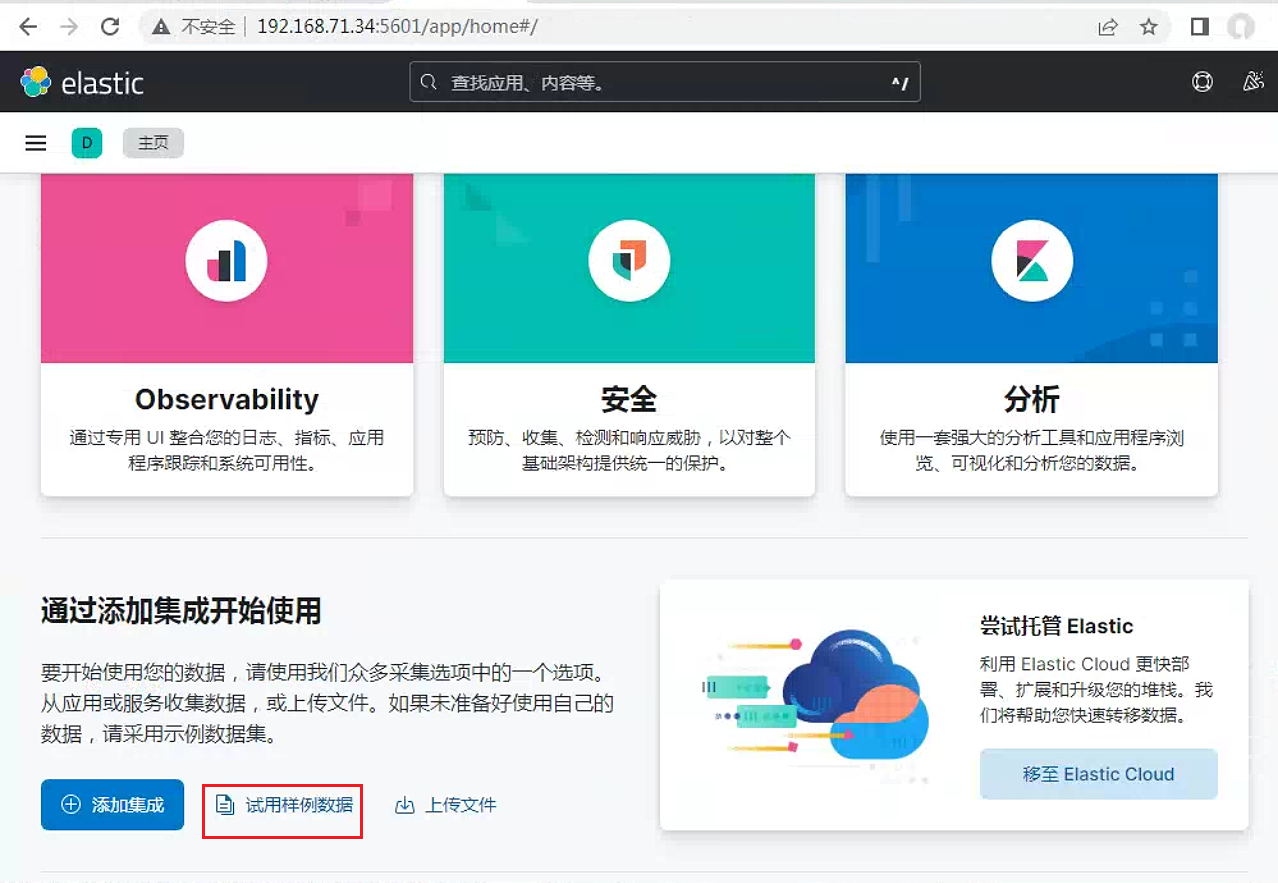Bookmark this page with the star icon
This screenshot has height=883, width=1278.
(x=1149, y=27)
